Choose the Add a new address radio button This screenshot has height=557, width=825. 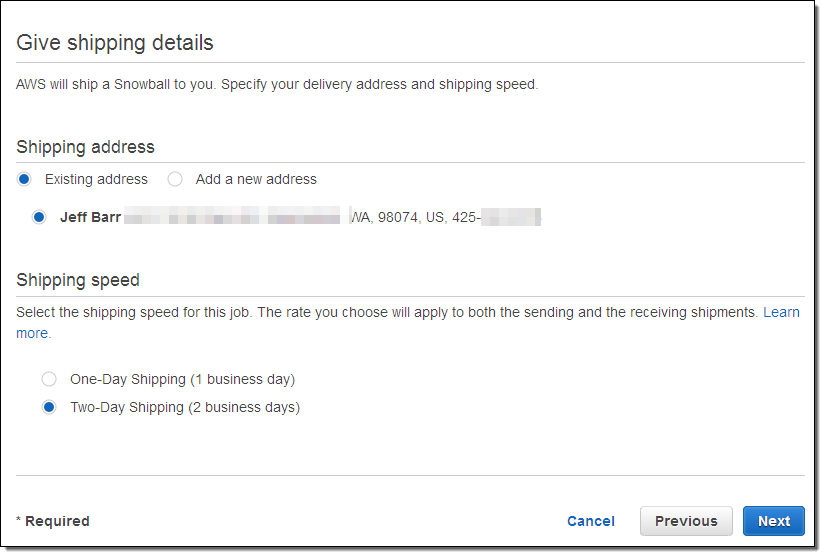tap(175, 179)
